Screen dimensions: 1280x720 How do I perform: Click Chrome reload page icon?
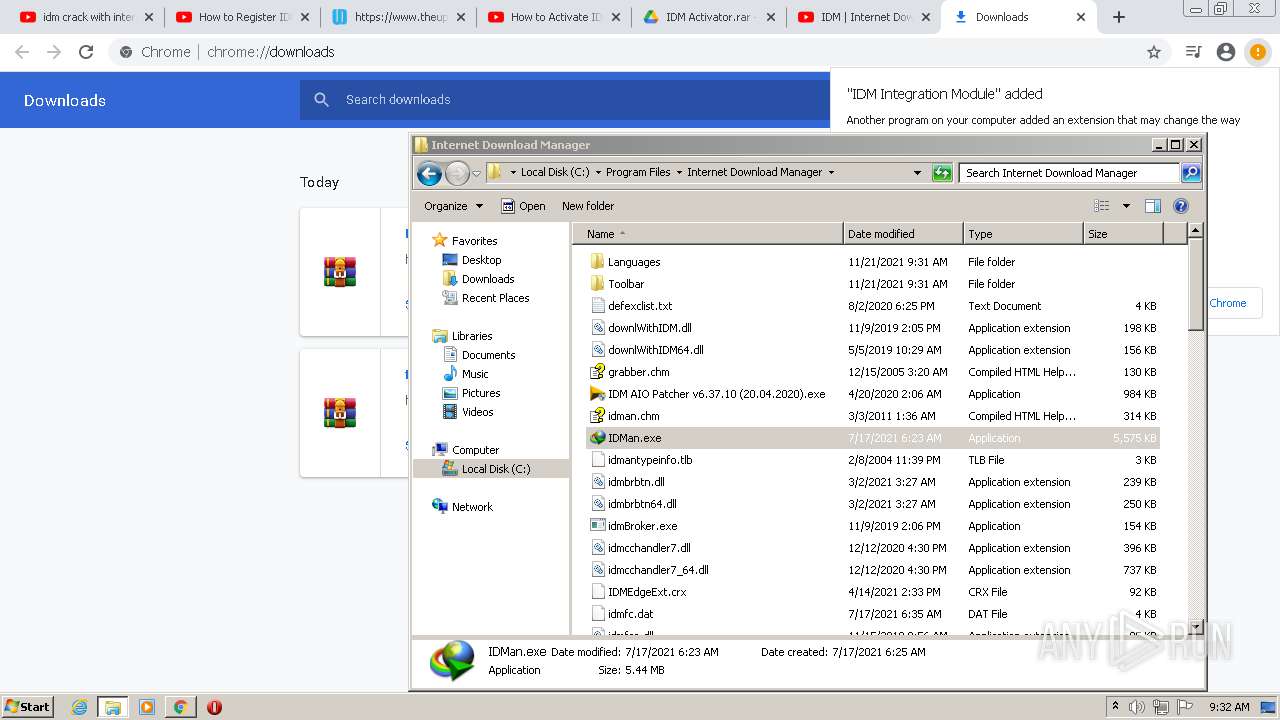tap(86, 52)
